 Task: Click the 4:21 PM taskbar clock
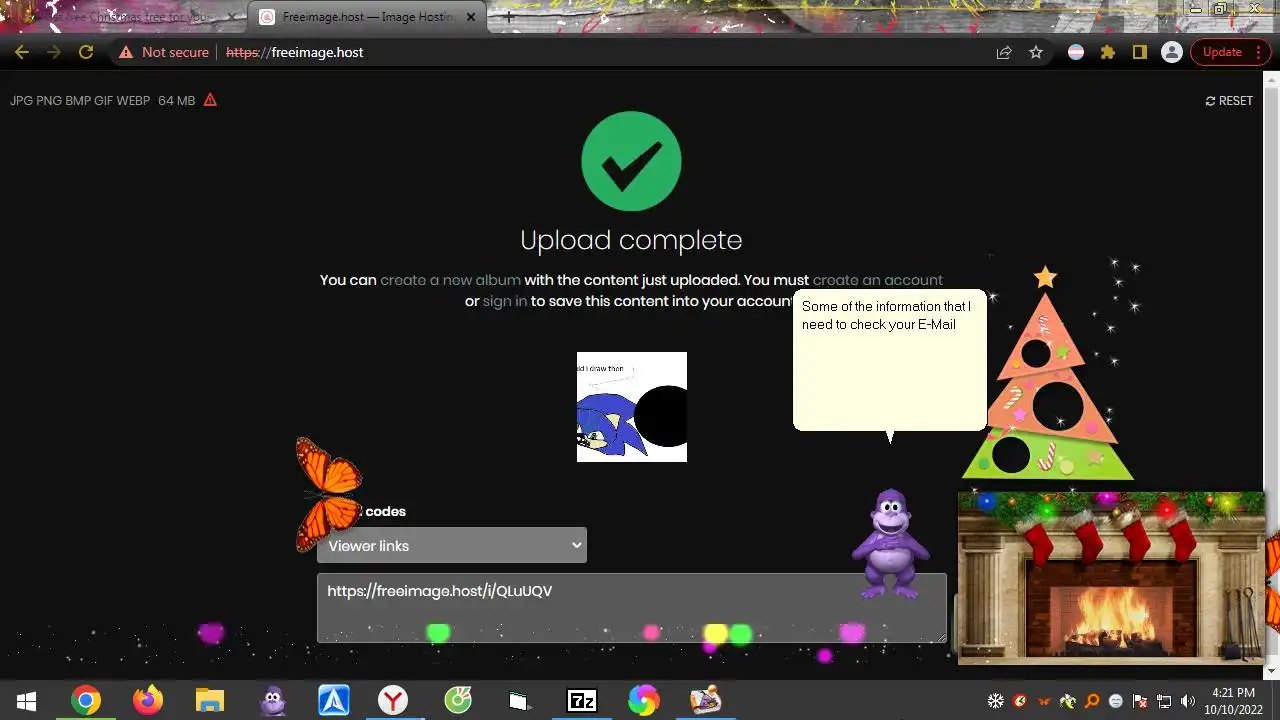click(x=1232, y=701)
